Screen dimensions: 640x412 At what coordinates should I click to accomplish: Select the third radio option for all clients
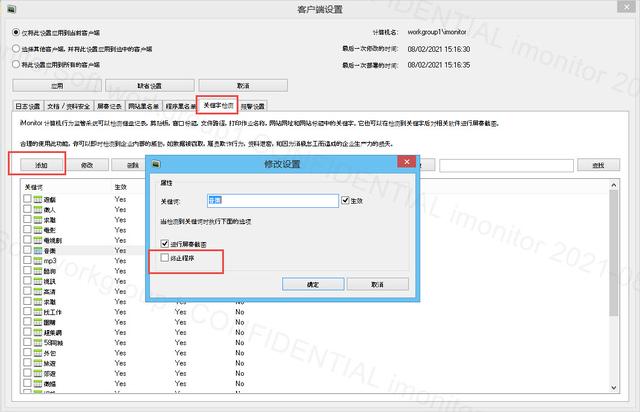pyautogui.click(x=16, y=64)
